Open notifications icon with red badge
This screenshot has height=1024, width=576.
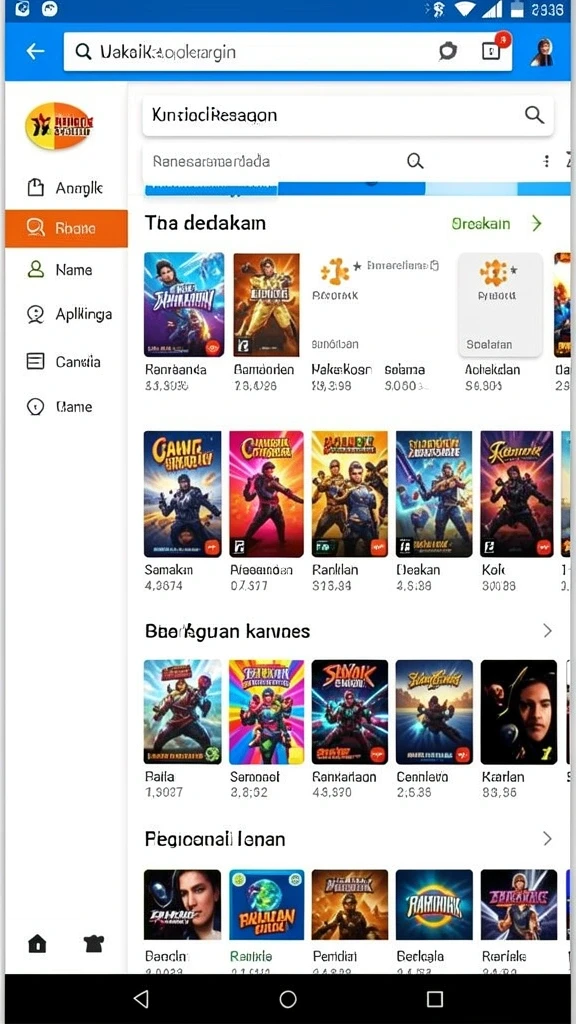tap(493, 49)
